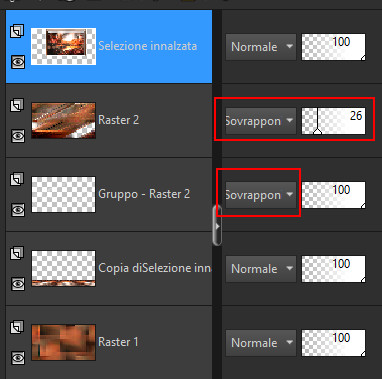Screen dimensions: 382x379
Task: Open blend mode dropdown for Selezione innalzata
Action: (261, 47)
